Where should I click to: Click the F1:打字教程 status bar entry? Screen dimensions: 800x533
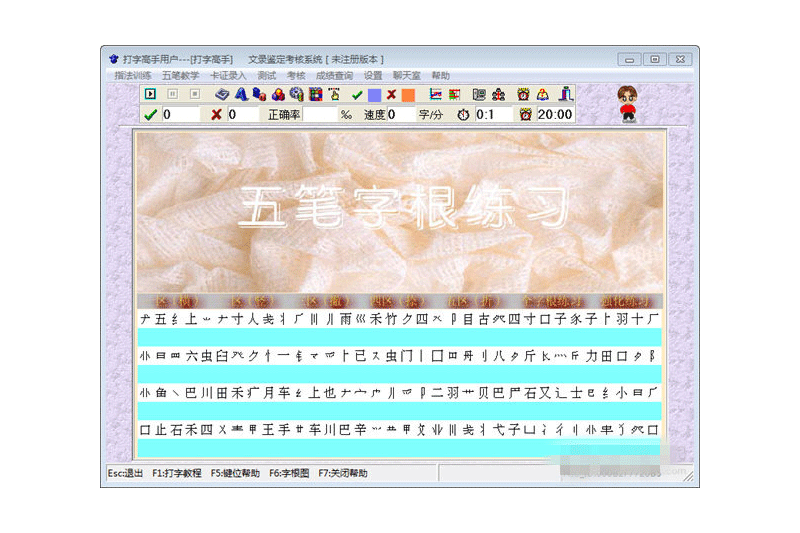click(x=177, y=473)
